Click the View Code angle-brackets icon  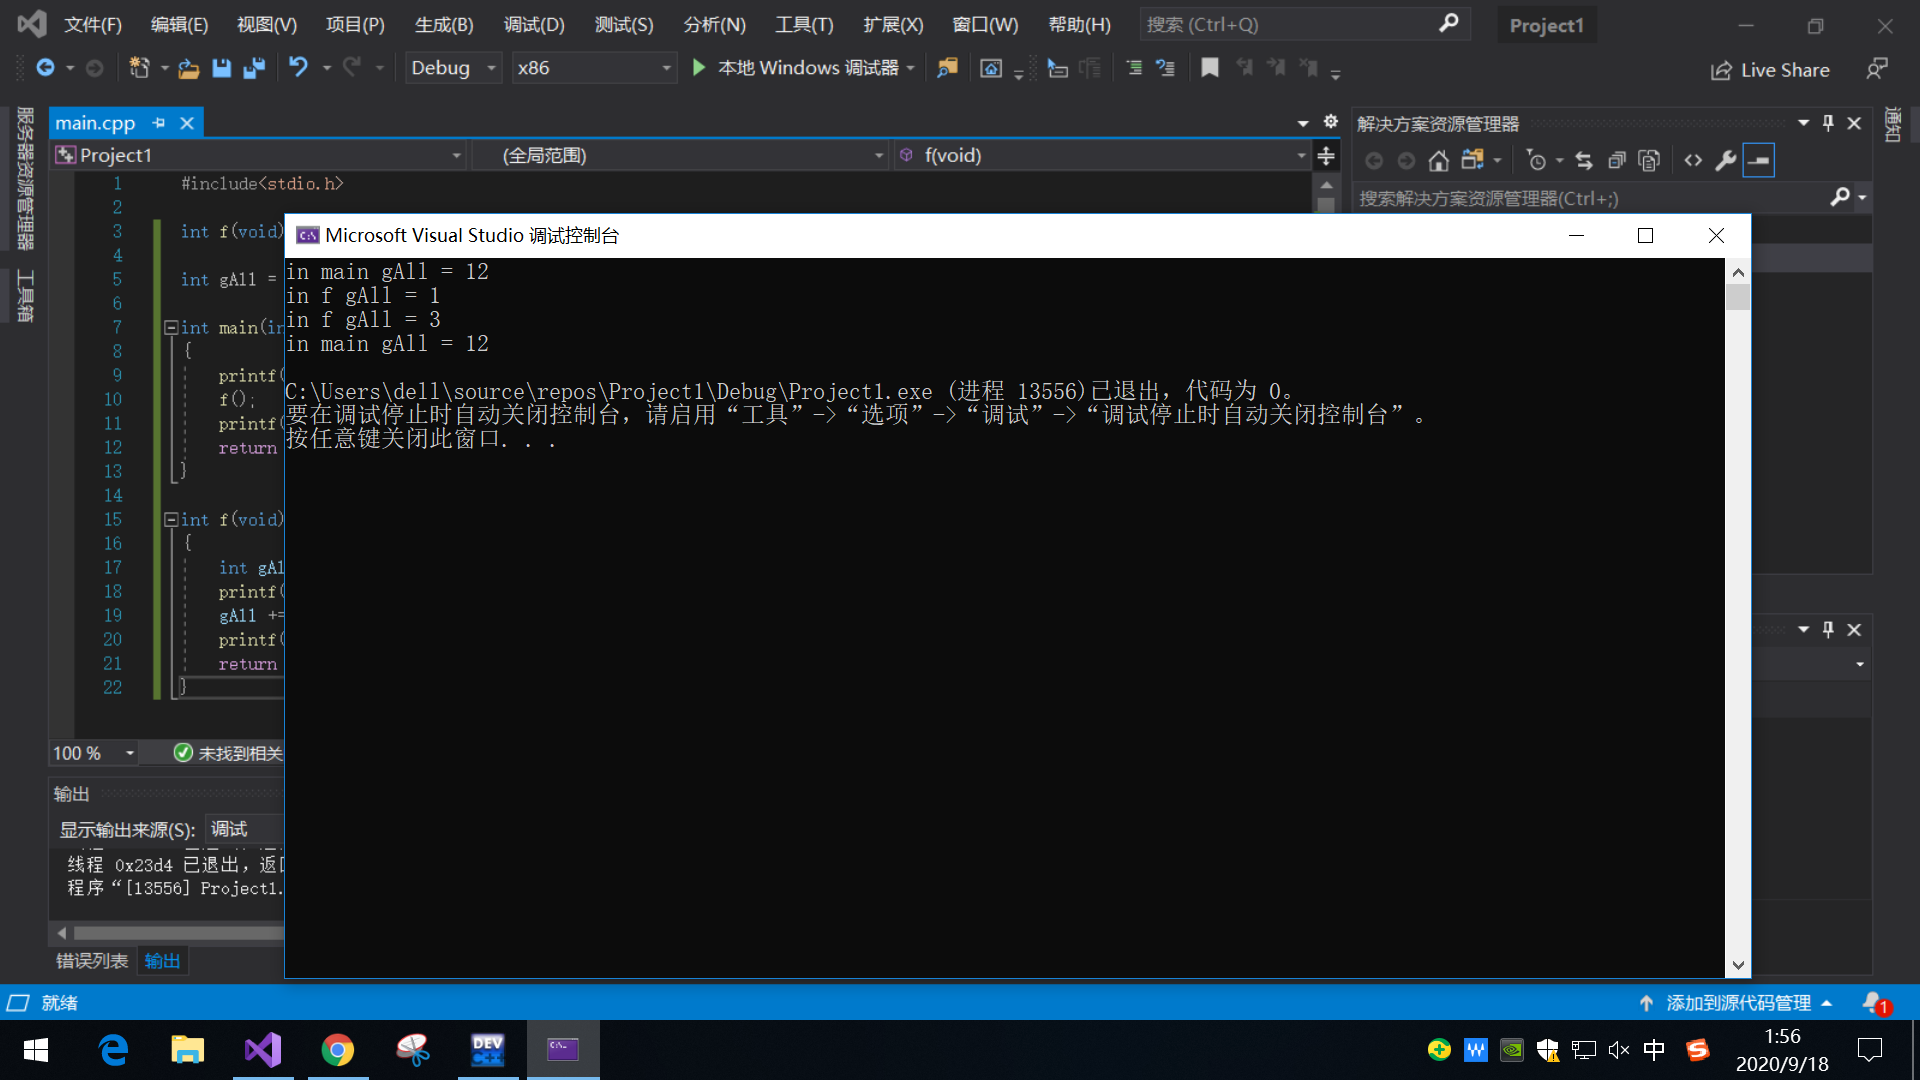(1693, 161)
